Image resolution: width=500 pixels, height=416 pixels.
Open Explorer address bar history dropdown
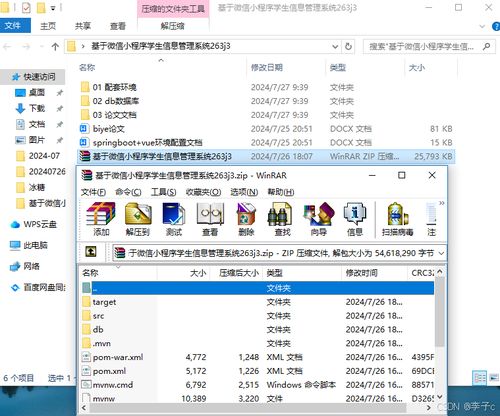coord(335,47)
